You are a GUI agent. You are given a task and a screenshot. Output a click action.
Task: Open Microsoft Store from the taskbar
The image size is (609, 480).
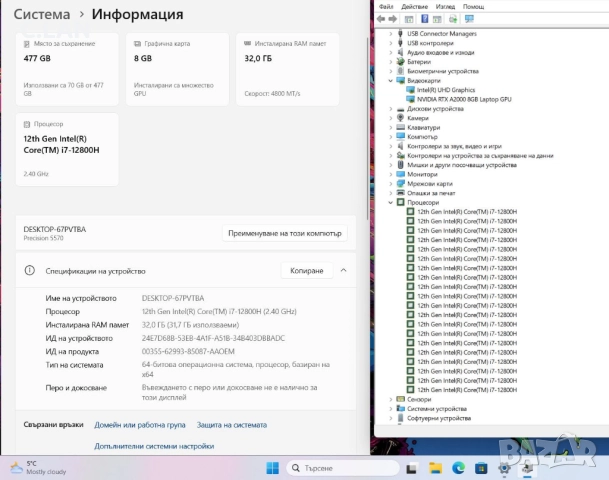click(481, 468)
